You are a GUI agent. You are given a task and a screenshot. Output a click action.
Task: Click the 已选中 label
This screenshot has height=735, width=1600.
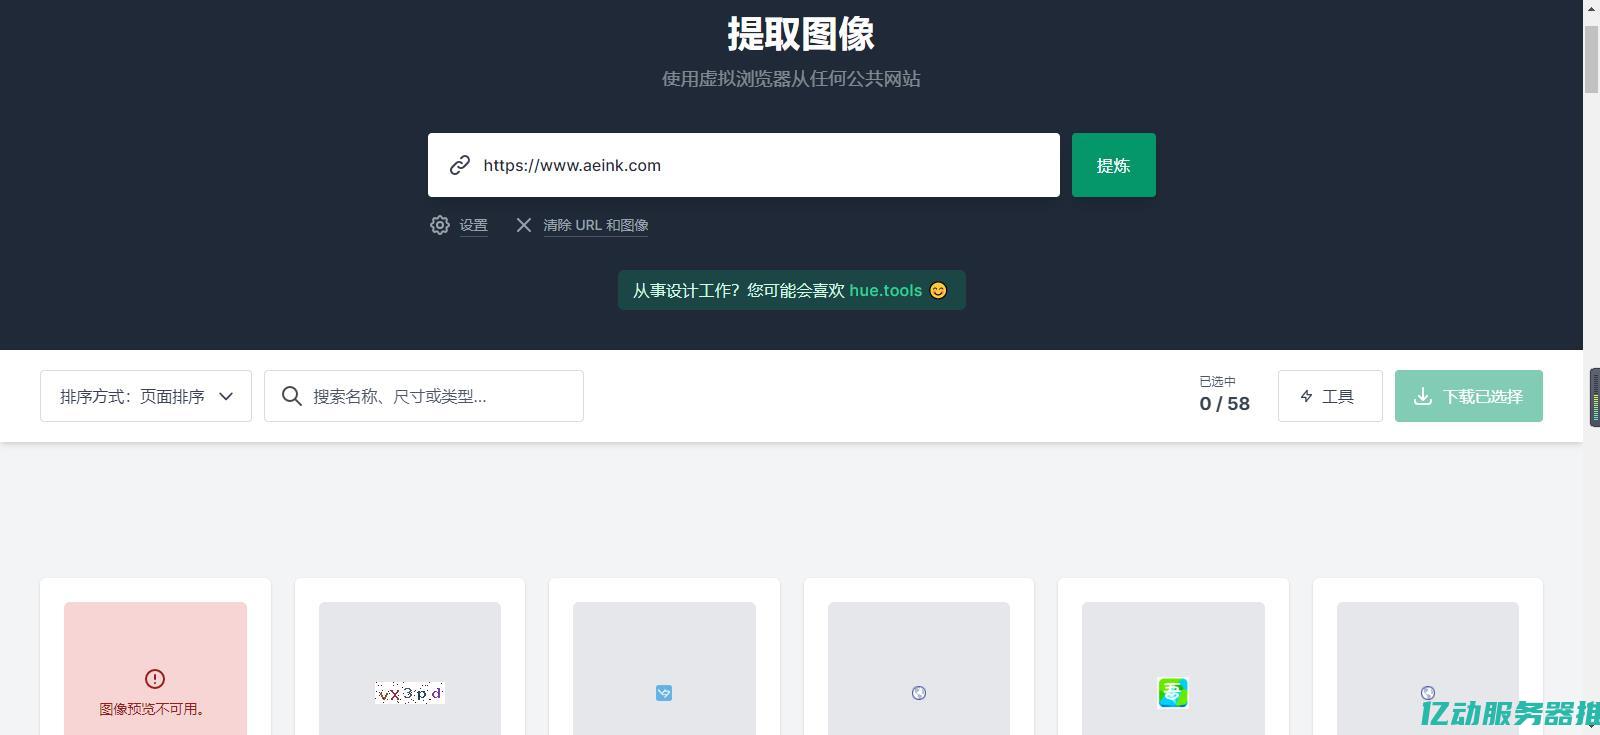[x=1218, y=381]
